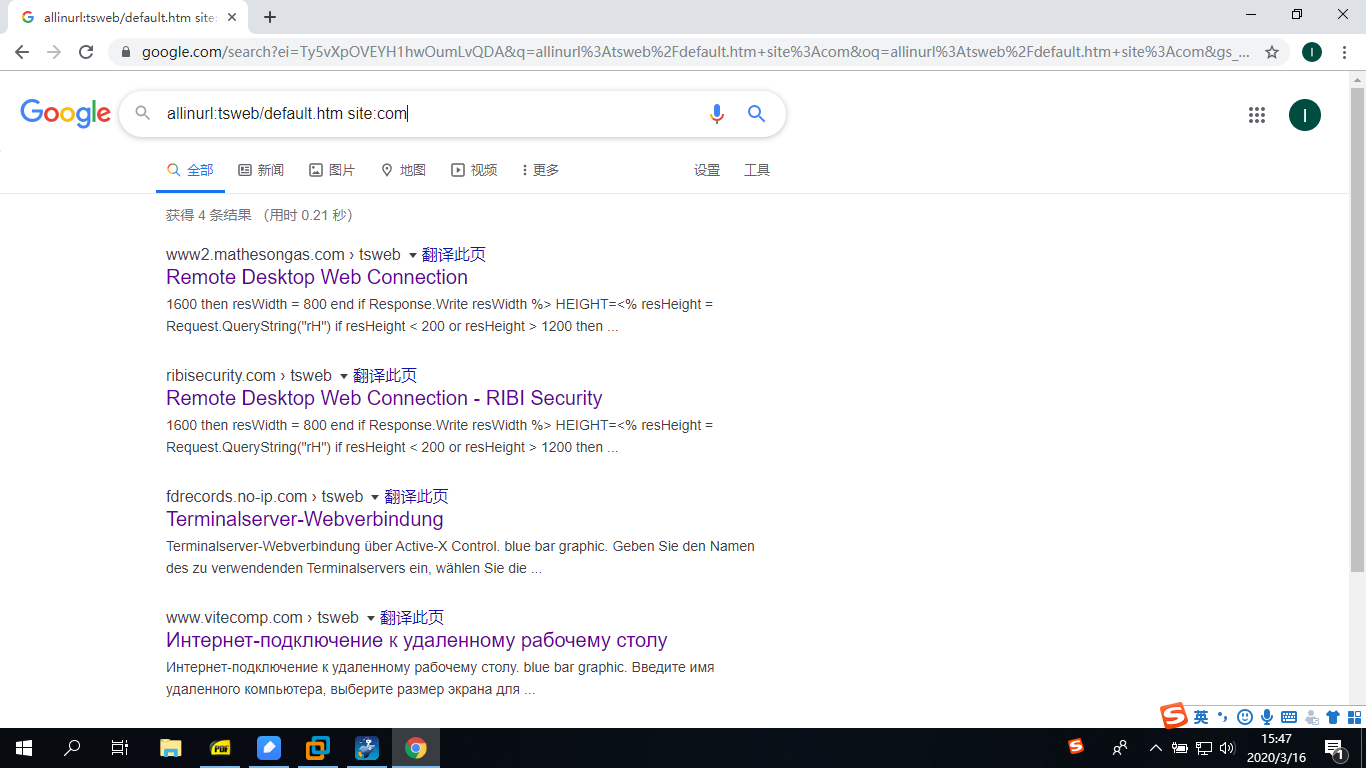Translate mathesongas result via 翻译此页
1366x768 pixels.
coord(454,255)
